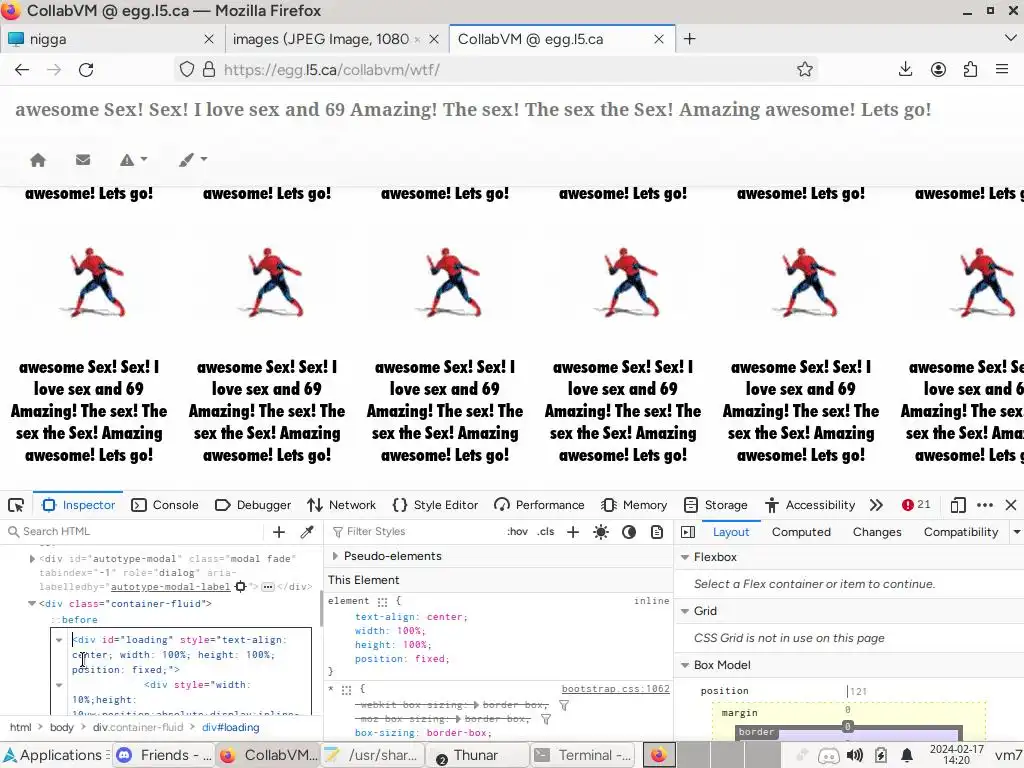Toggle print media simulation
Image resolution: width=1024 pixels, height=768 pixels.
[657, 532]
